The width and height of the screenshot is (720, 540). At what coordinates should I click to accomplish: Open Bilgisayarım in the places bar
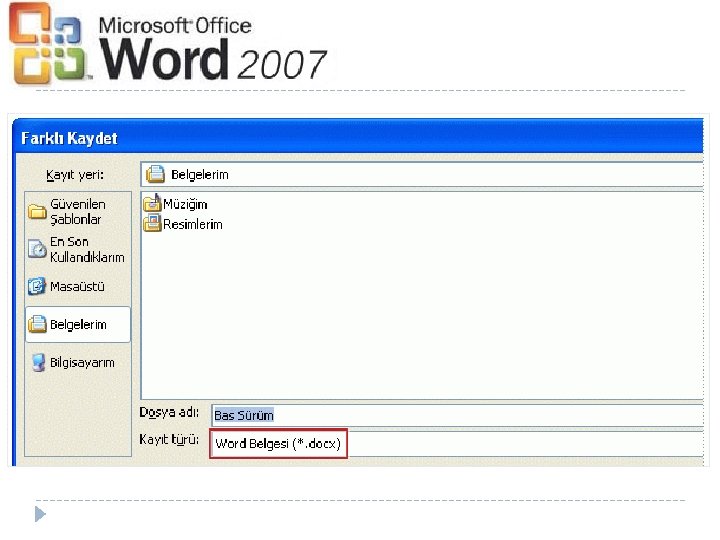(x=77, y=362)
